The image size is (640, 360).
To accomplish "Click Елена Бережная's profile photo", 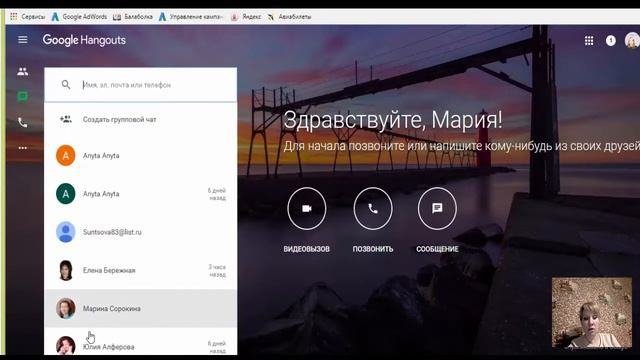I will 66,270.
